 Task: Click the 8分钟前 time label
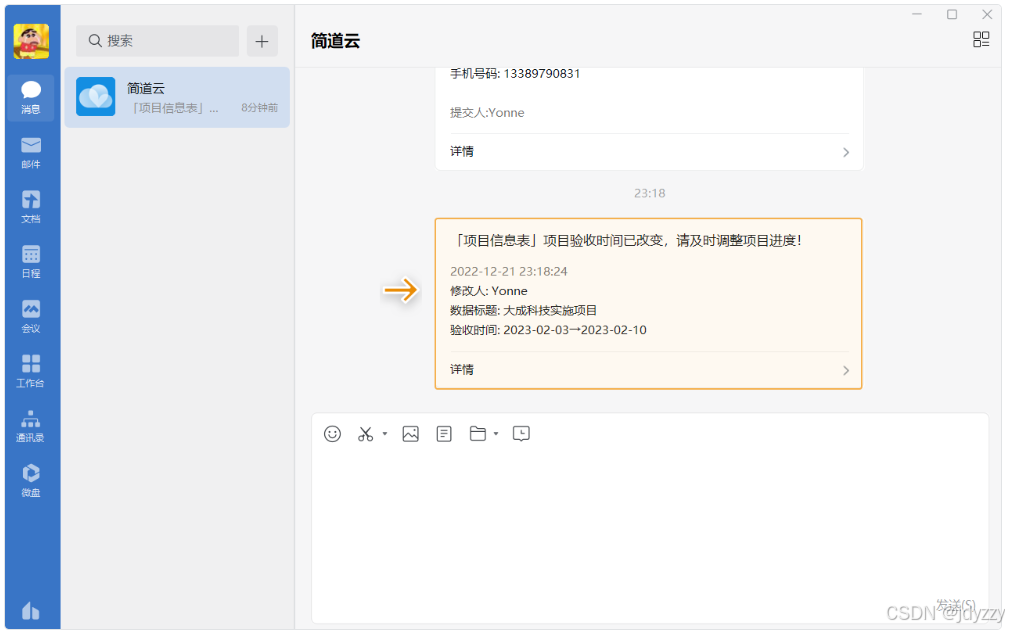pyautogui.click(x=259, y=108)
